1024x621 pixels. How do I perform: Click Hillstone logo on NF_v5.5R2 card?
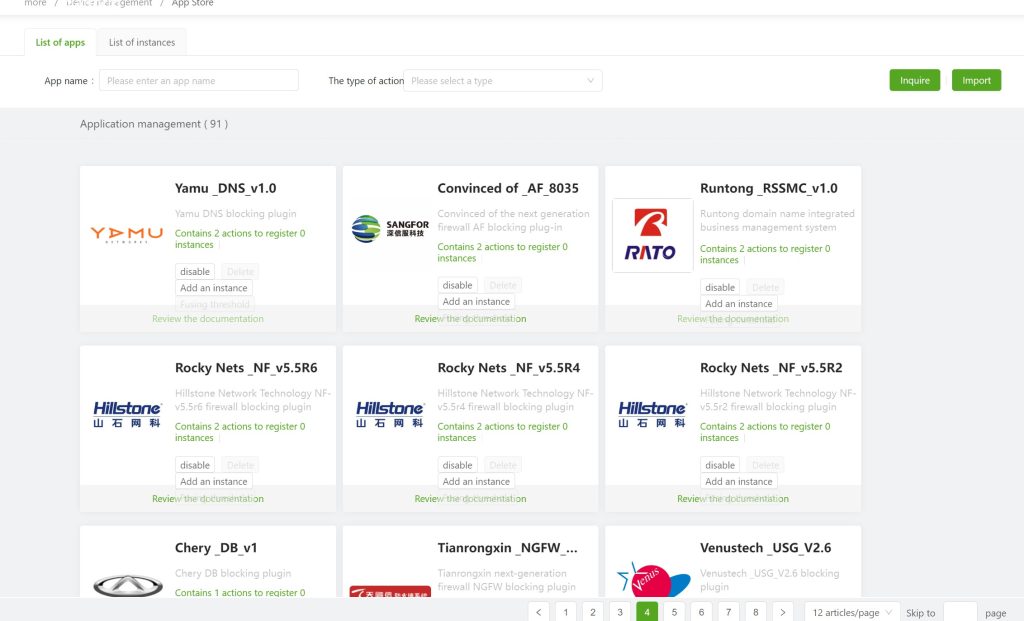(x=652, y=414)
